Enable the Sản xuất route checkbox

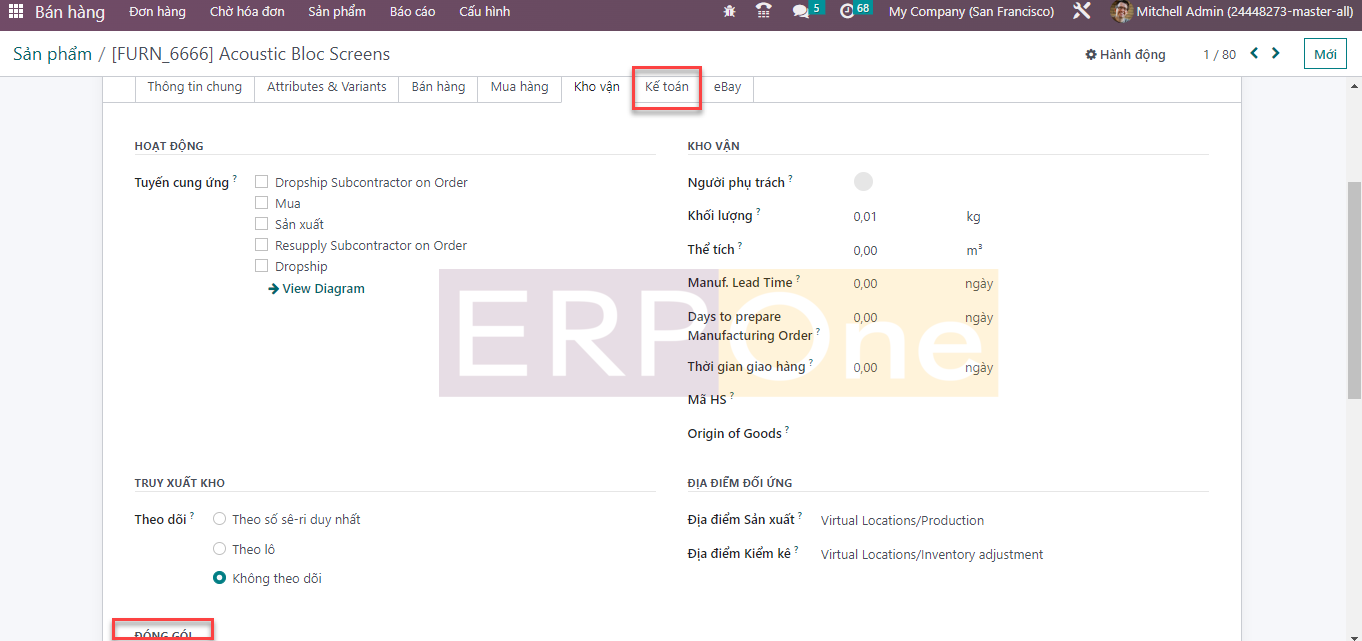pos(262,224)
